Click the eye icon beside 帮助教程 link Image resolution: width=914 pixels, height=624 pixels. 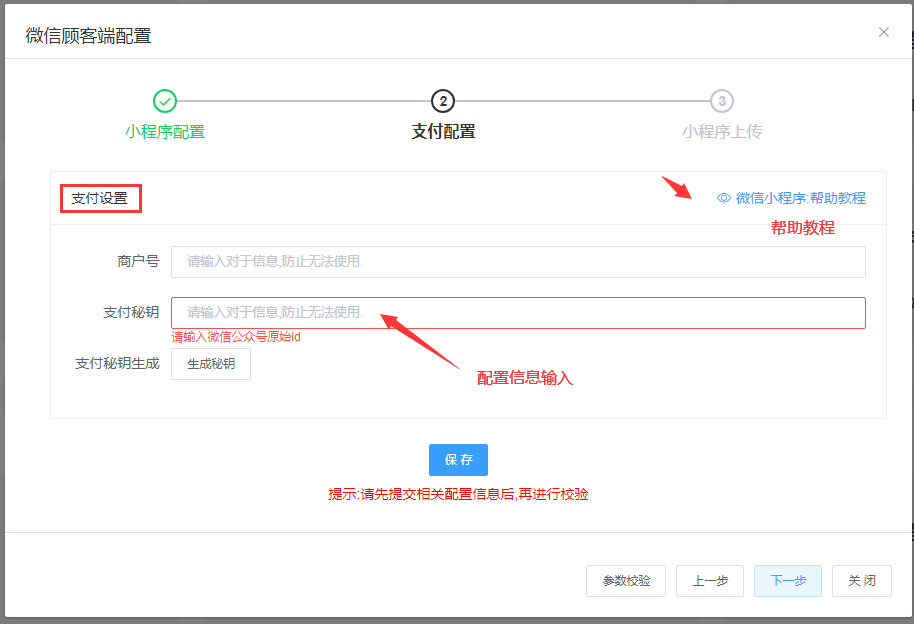723,198
